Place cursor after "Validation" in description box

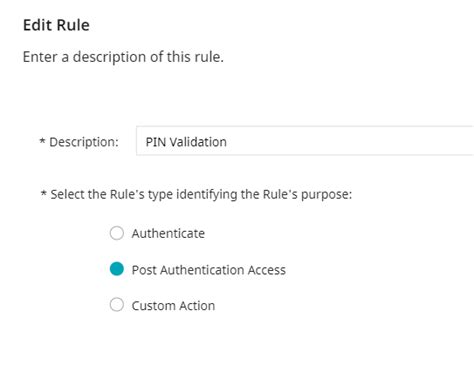228,142
